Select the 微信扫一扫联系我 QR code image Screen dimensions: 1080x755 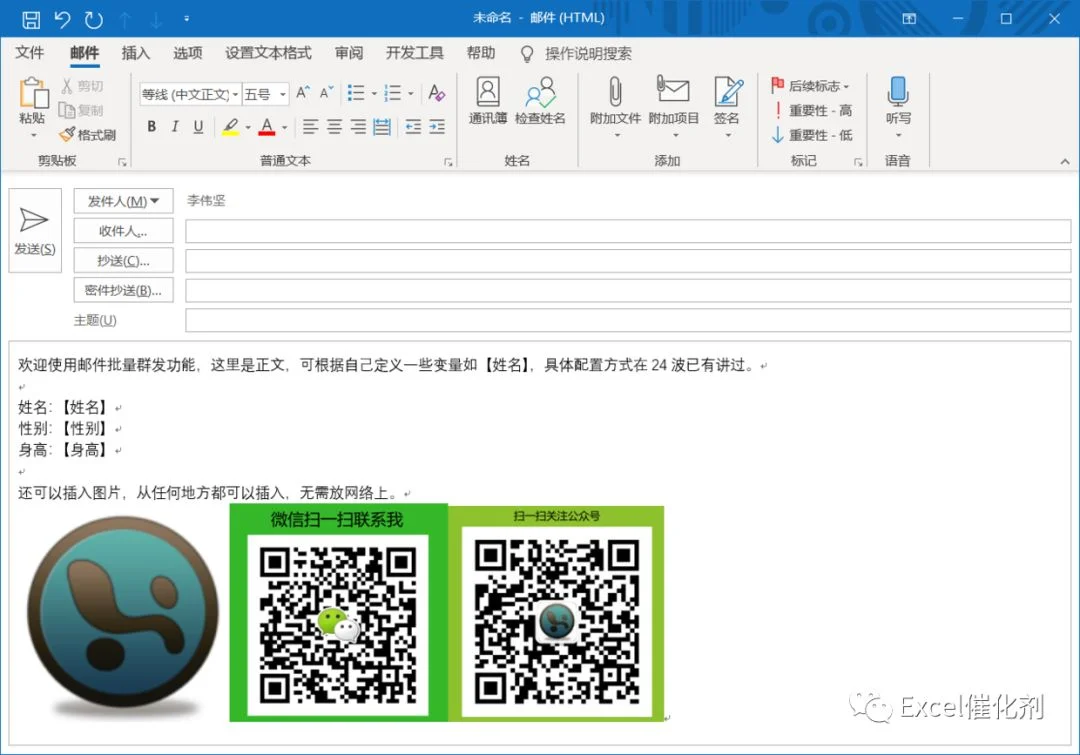pyautogui.click(x=338, y=612)
